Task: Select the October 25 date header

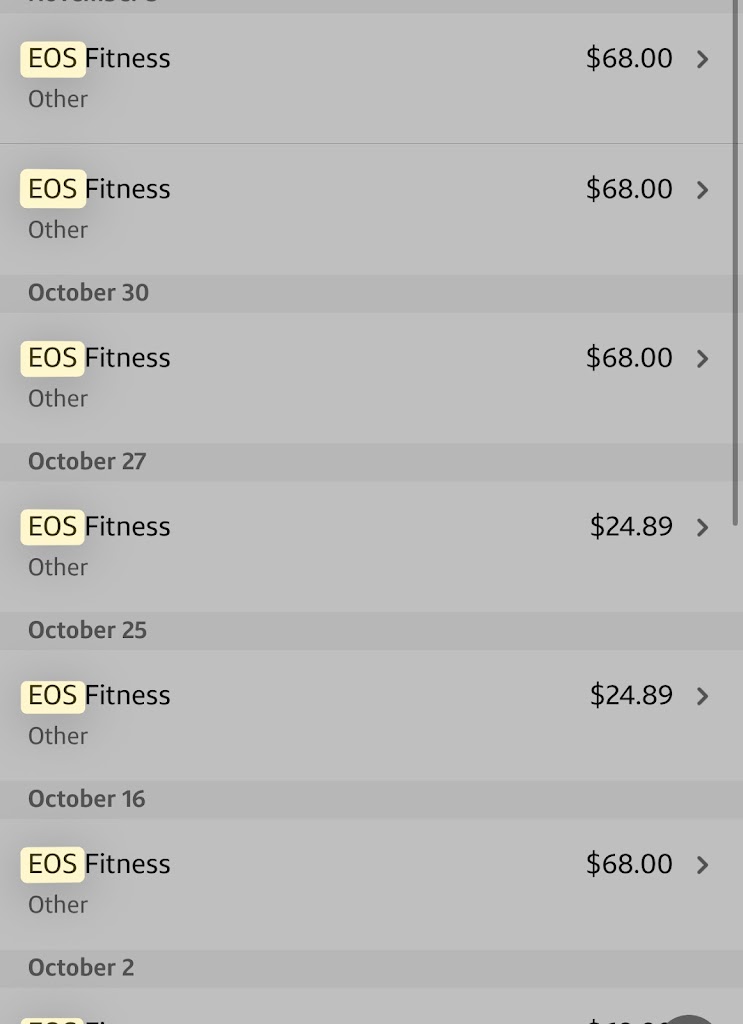Action: [x=87, y=631]
